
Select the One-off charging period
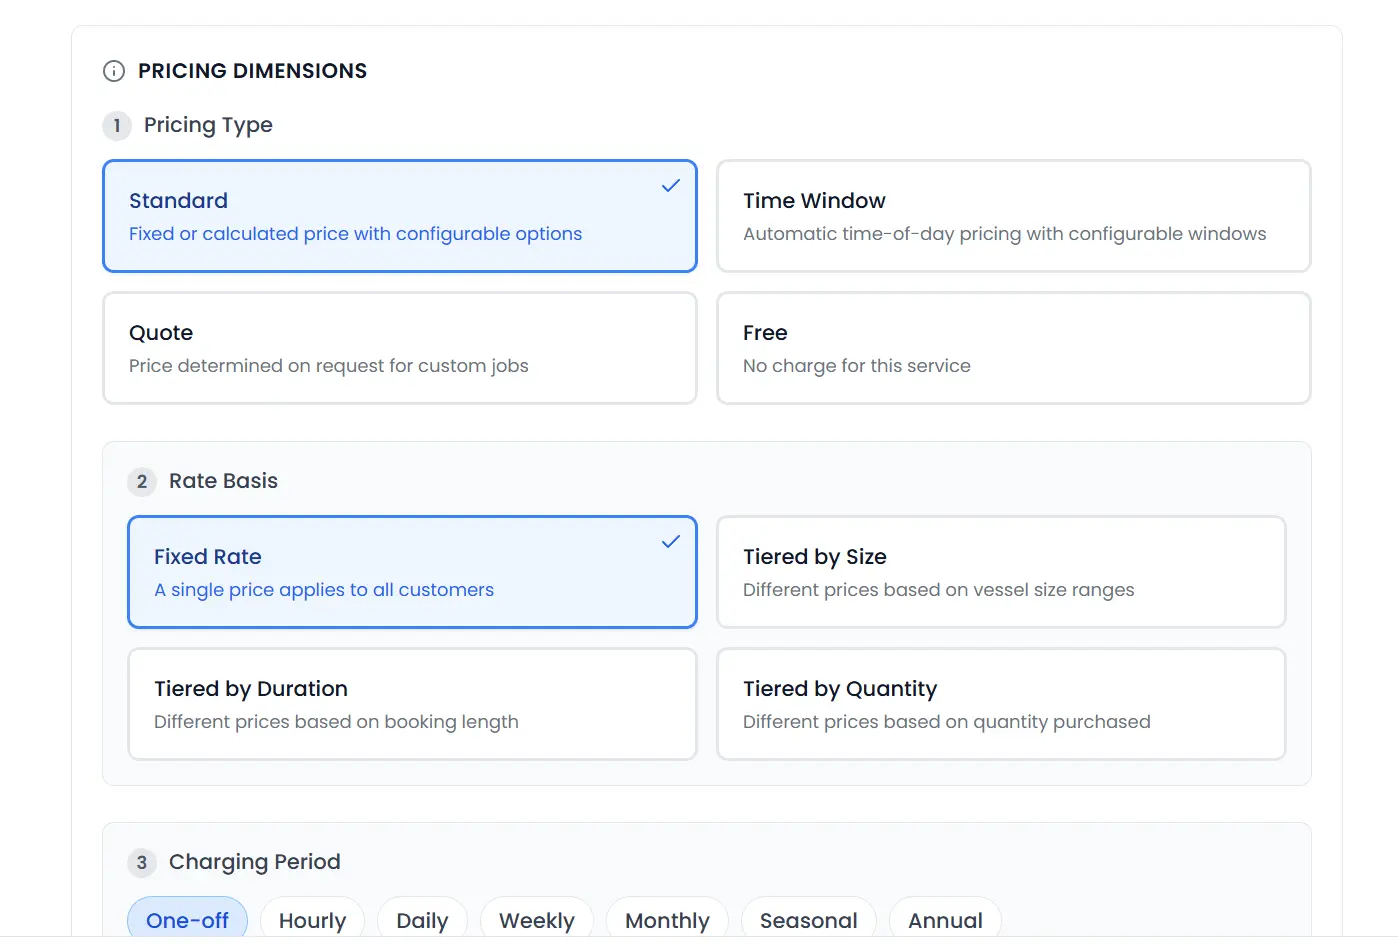tap(187, 920)
